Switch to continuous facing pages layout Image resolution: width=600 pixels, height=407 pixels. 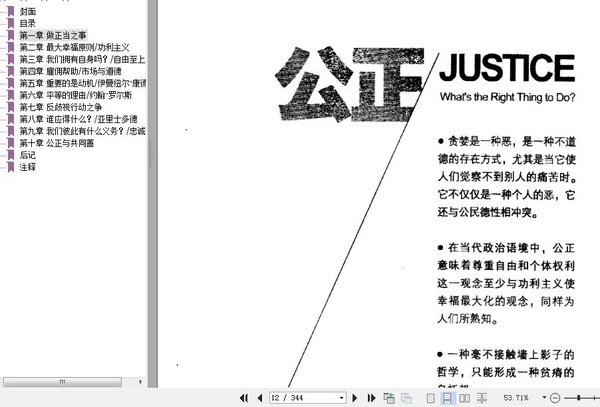[482, 398]
